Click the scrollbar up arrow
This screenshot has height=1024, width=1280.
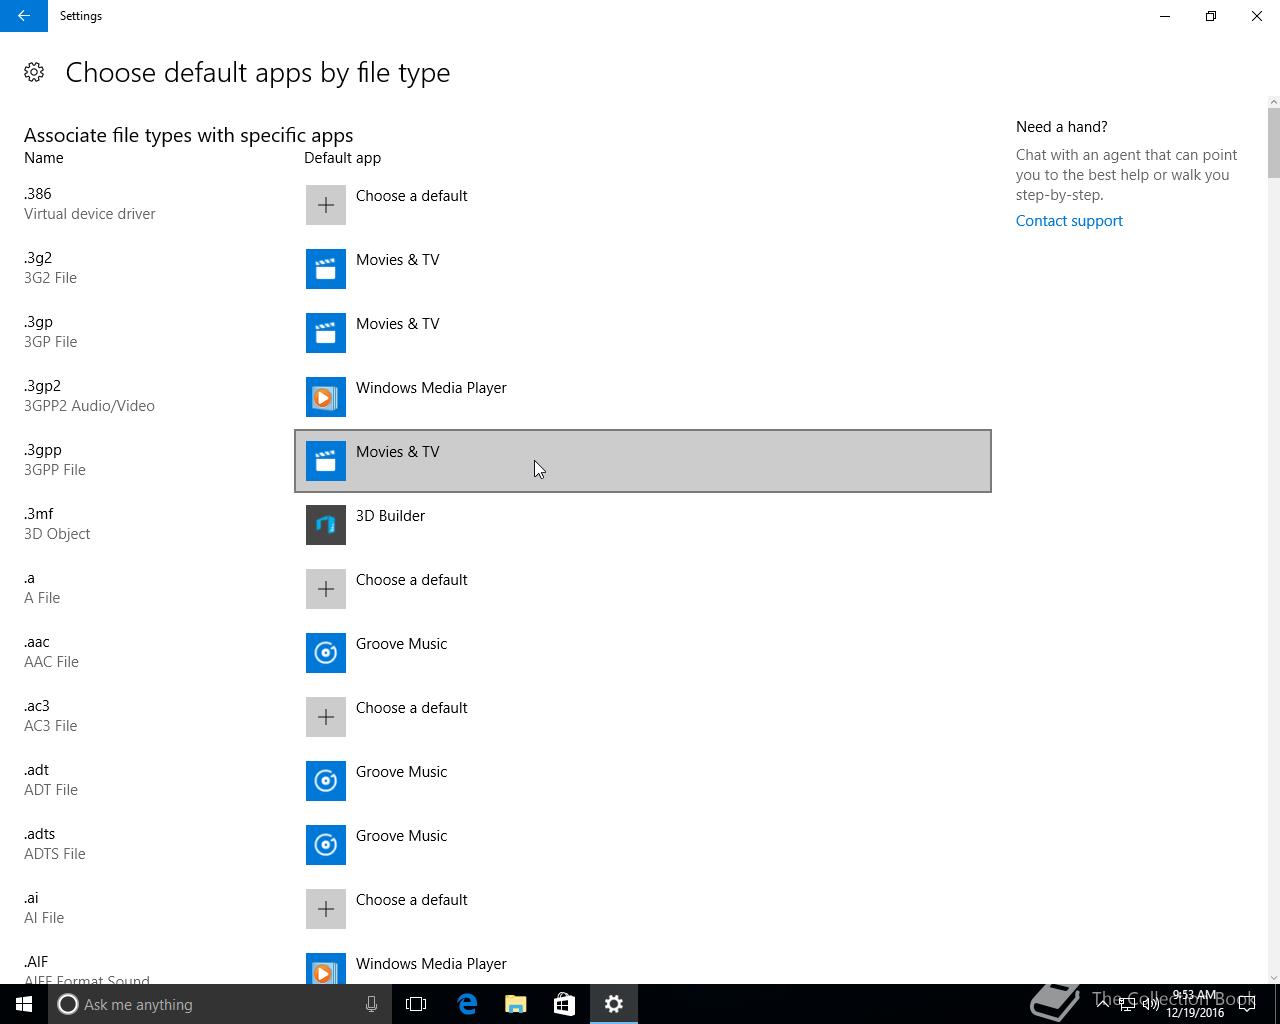1273,102
